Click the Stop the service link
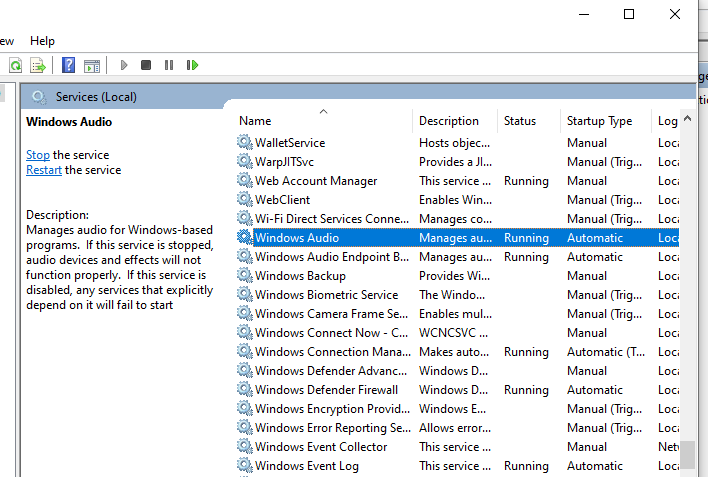 [x=38, y=155]
